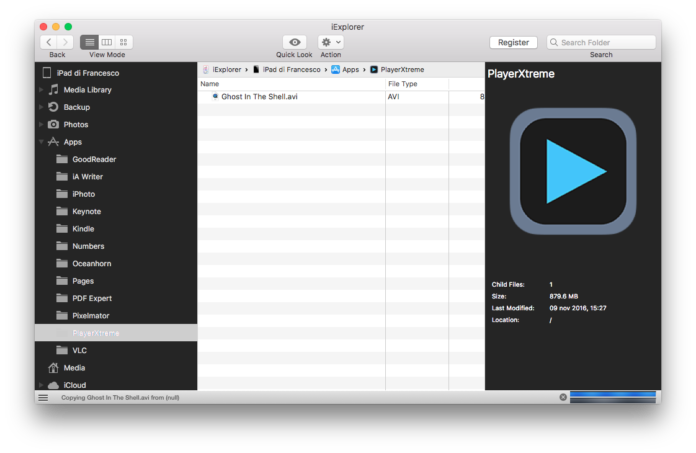Cancel the copy with the X icon
The image size is (696, 453).
(563, 397)
